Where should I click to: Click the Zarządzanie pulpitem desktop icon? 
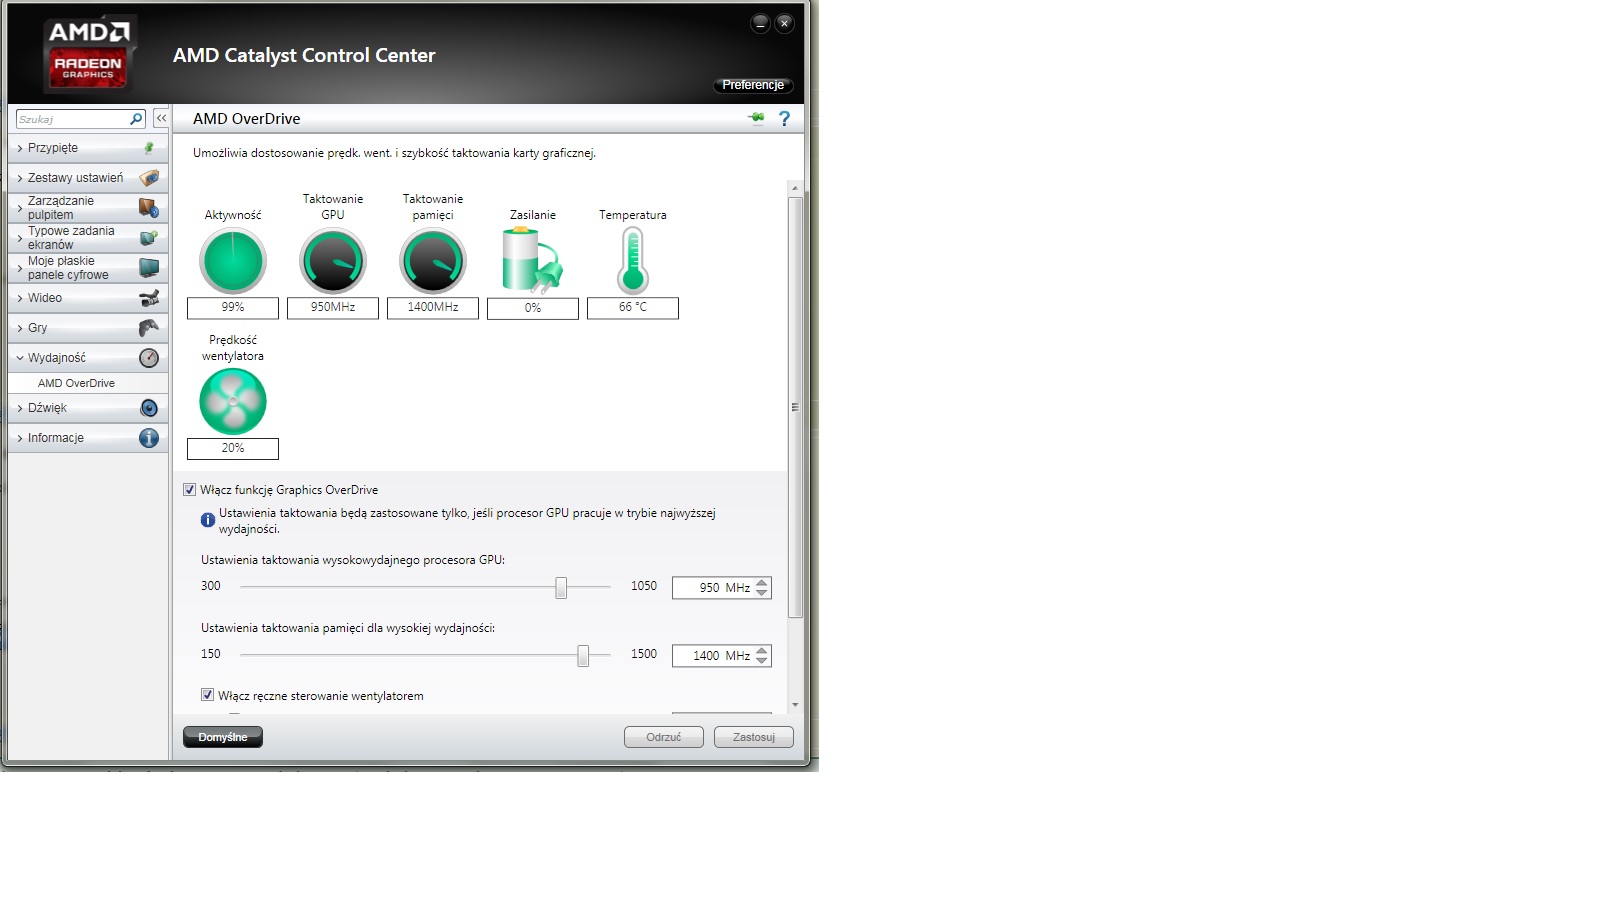[x=149, y=208]
